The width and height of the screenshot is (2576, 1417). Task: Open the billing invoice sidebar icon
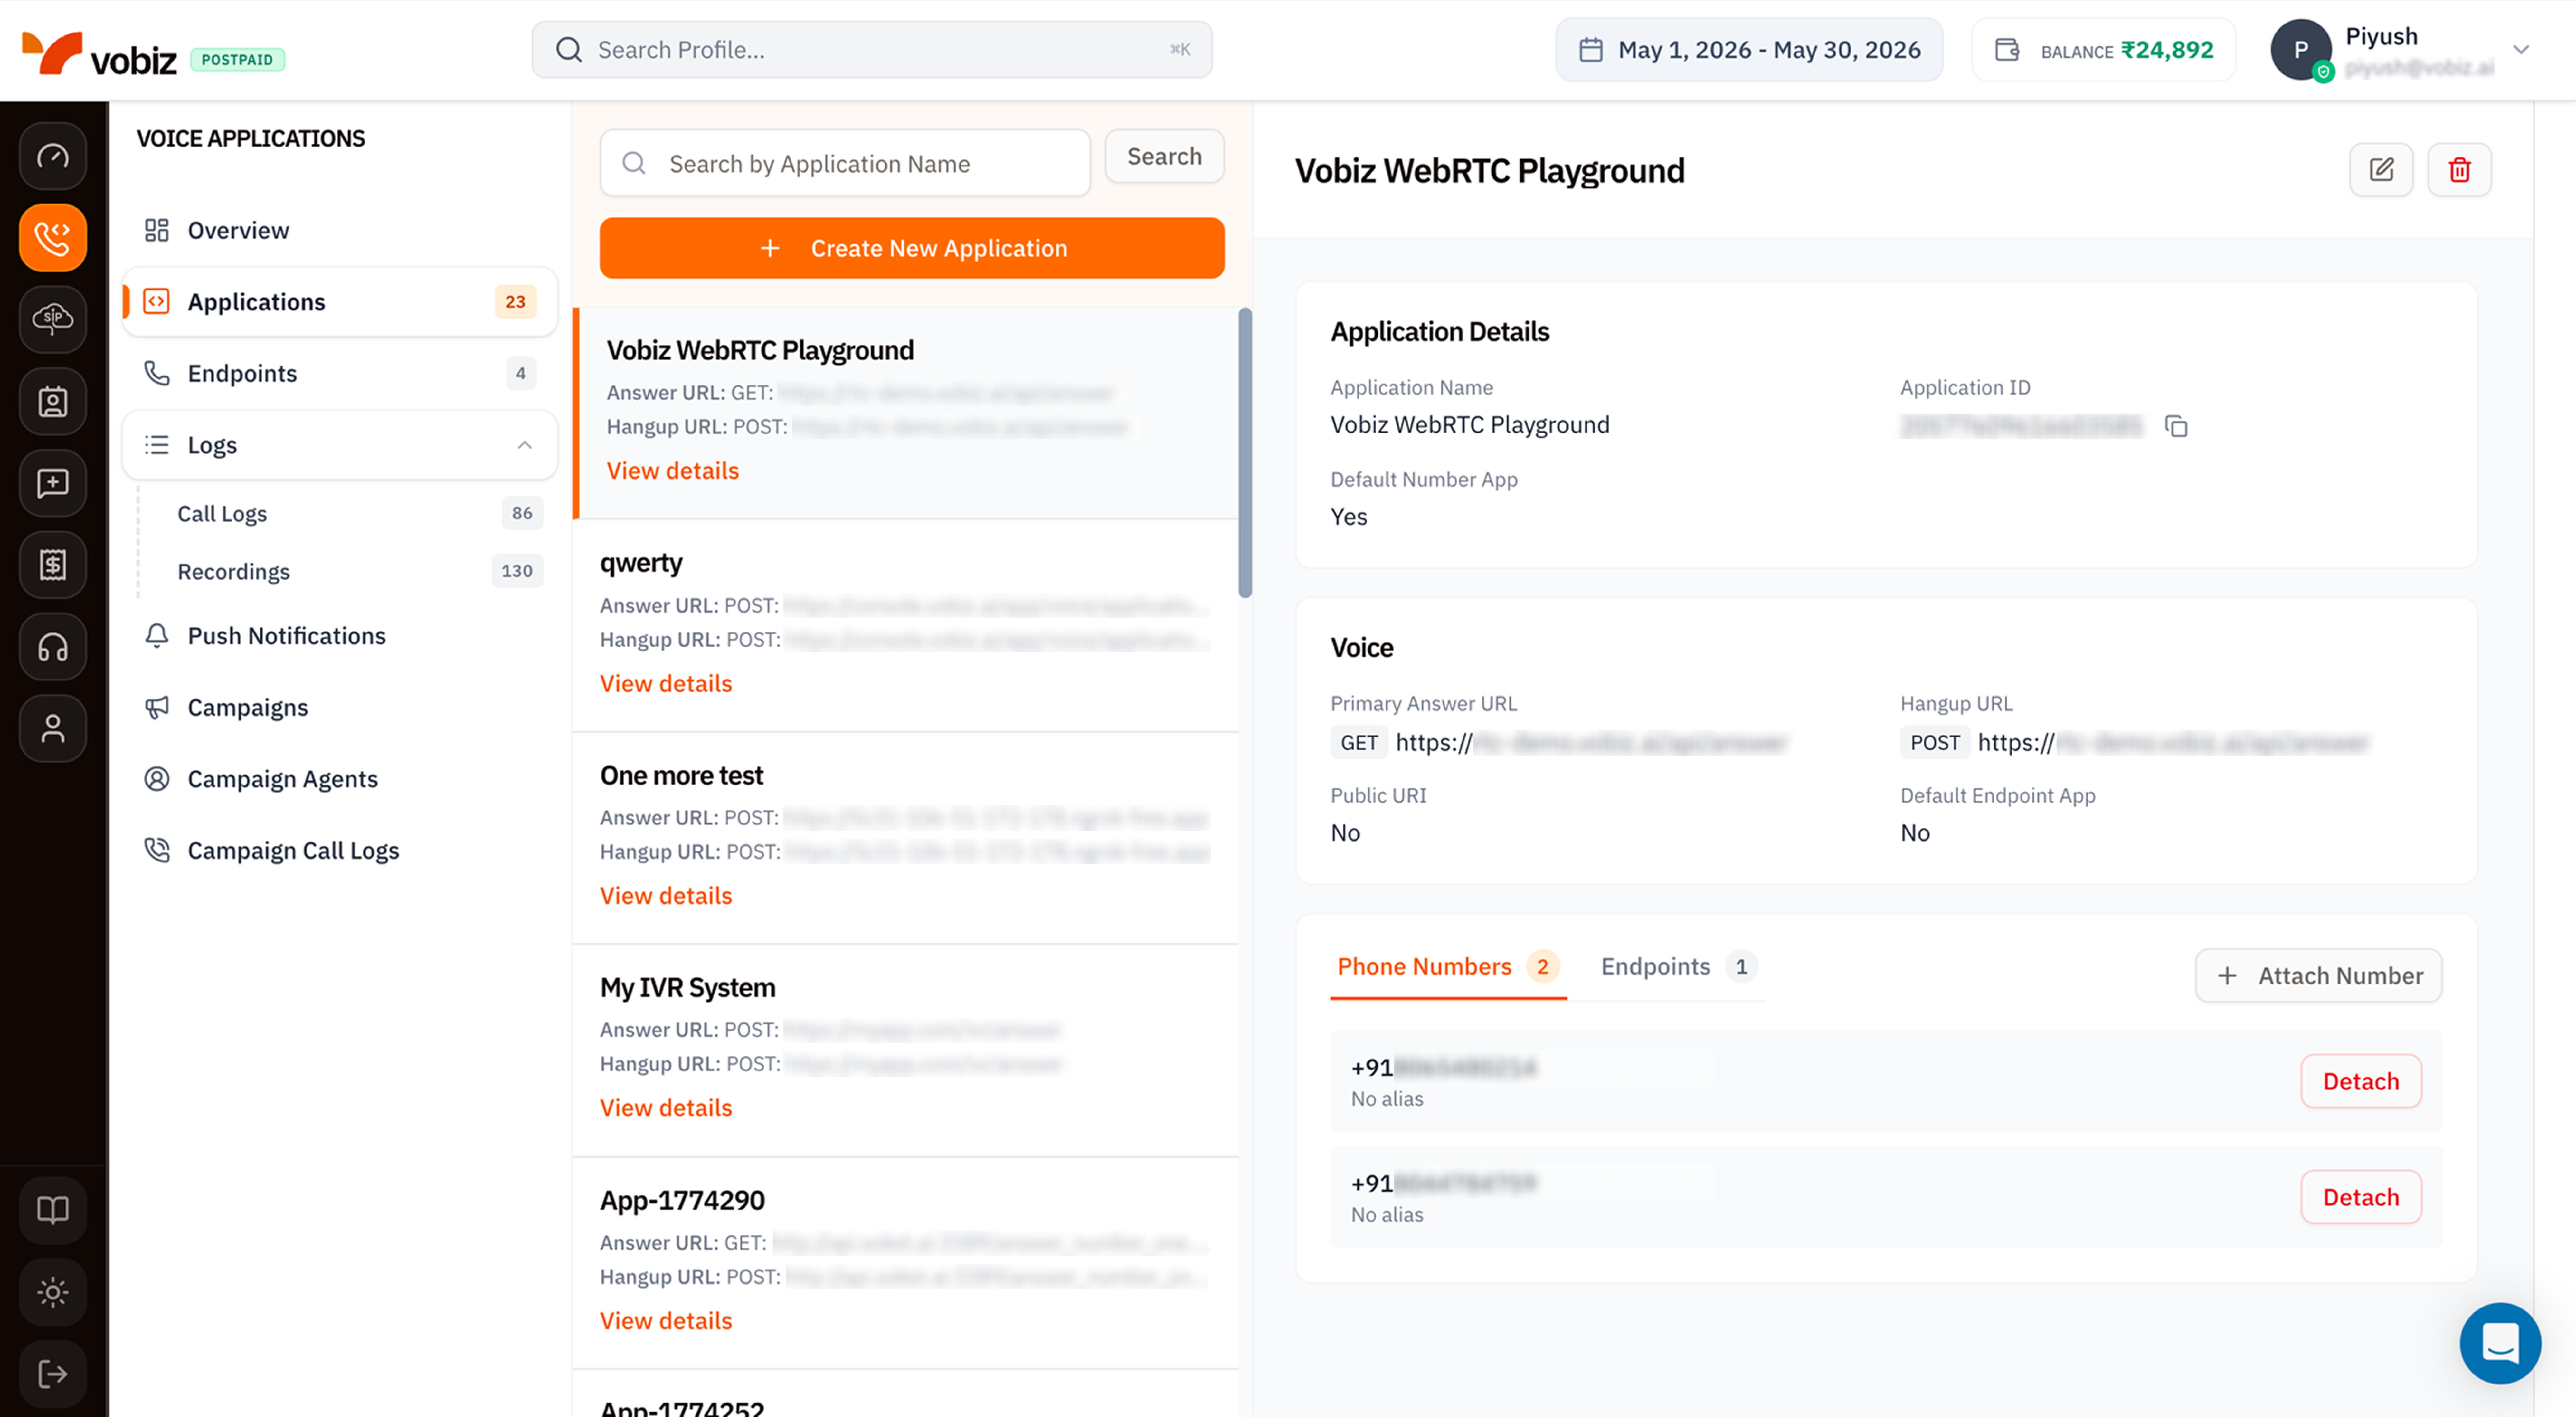pos(53,565)
